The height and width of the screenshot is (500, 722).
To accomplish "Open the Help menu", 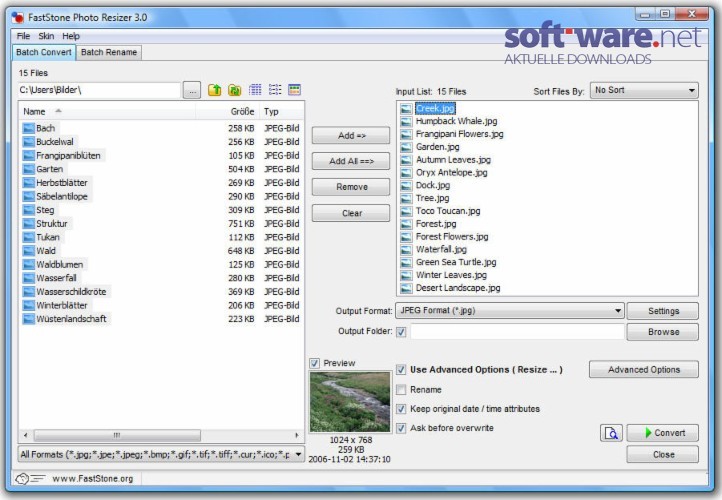I will pyautogui.click(x=71, y=36).
